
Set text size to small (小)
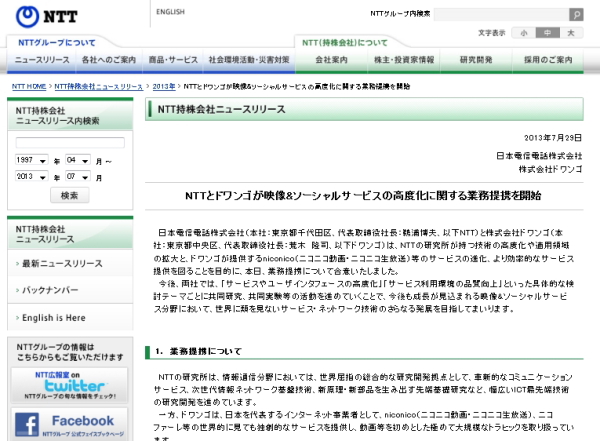pyautogui.click(x=524, y=33)
